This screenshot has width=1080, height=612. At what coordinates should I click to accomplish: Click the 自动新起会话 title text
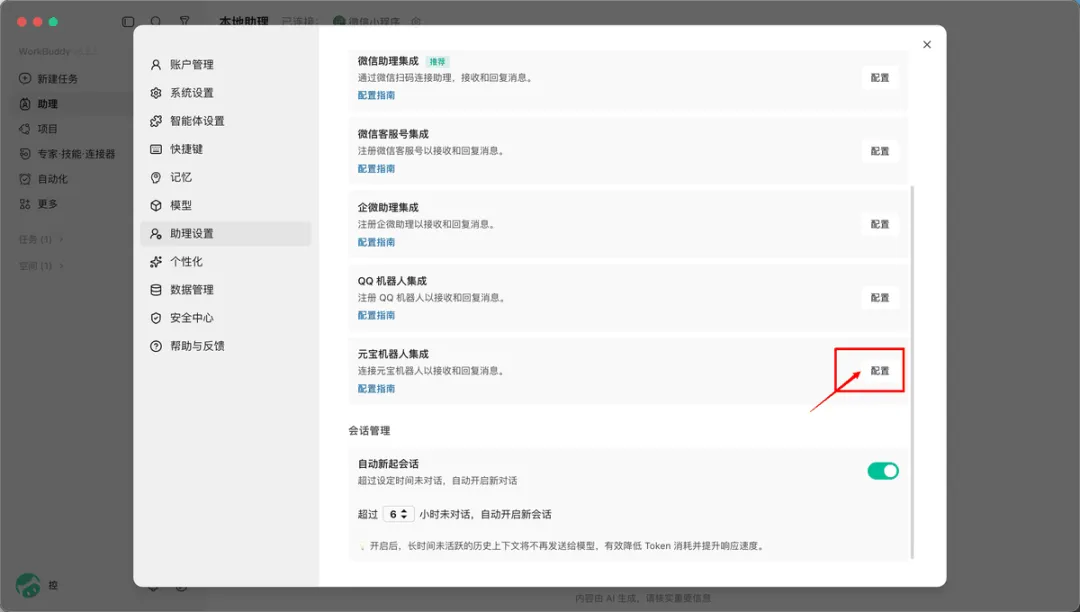388,464
